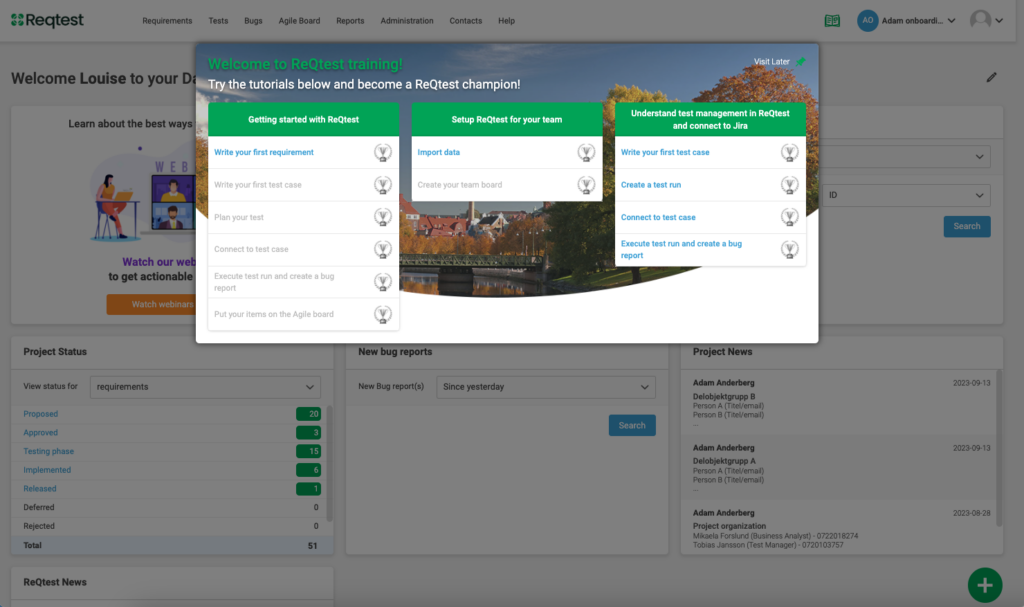The height and width of the screenshot is (607, 1024).
Task: Open the Import data tutorial
Action: click(x=438, y=152)
